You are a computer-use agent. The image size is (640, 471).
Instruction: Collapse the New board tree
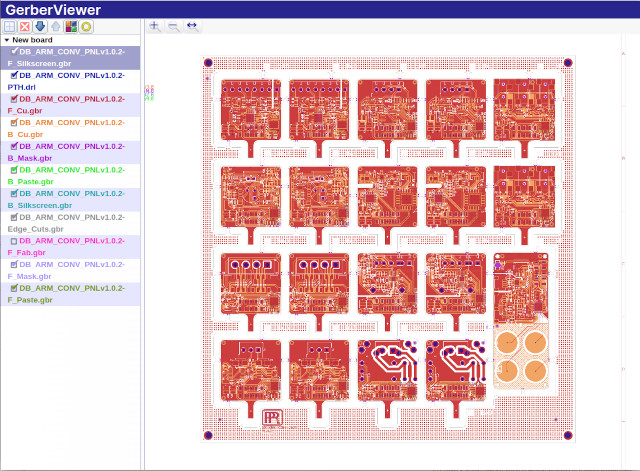click(7, 40)
